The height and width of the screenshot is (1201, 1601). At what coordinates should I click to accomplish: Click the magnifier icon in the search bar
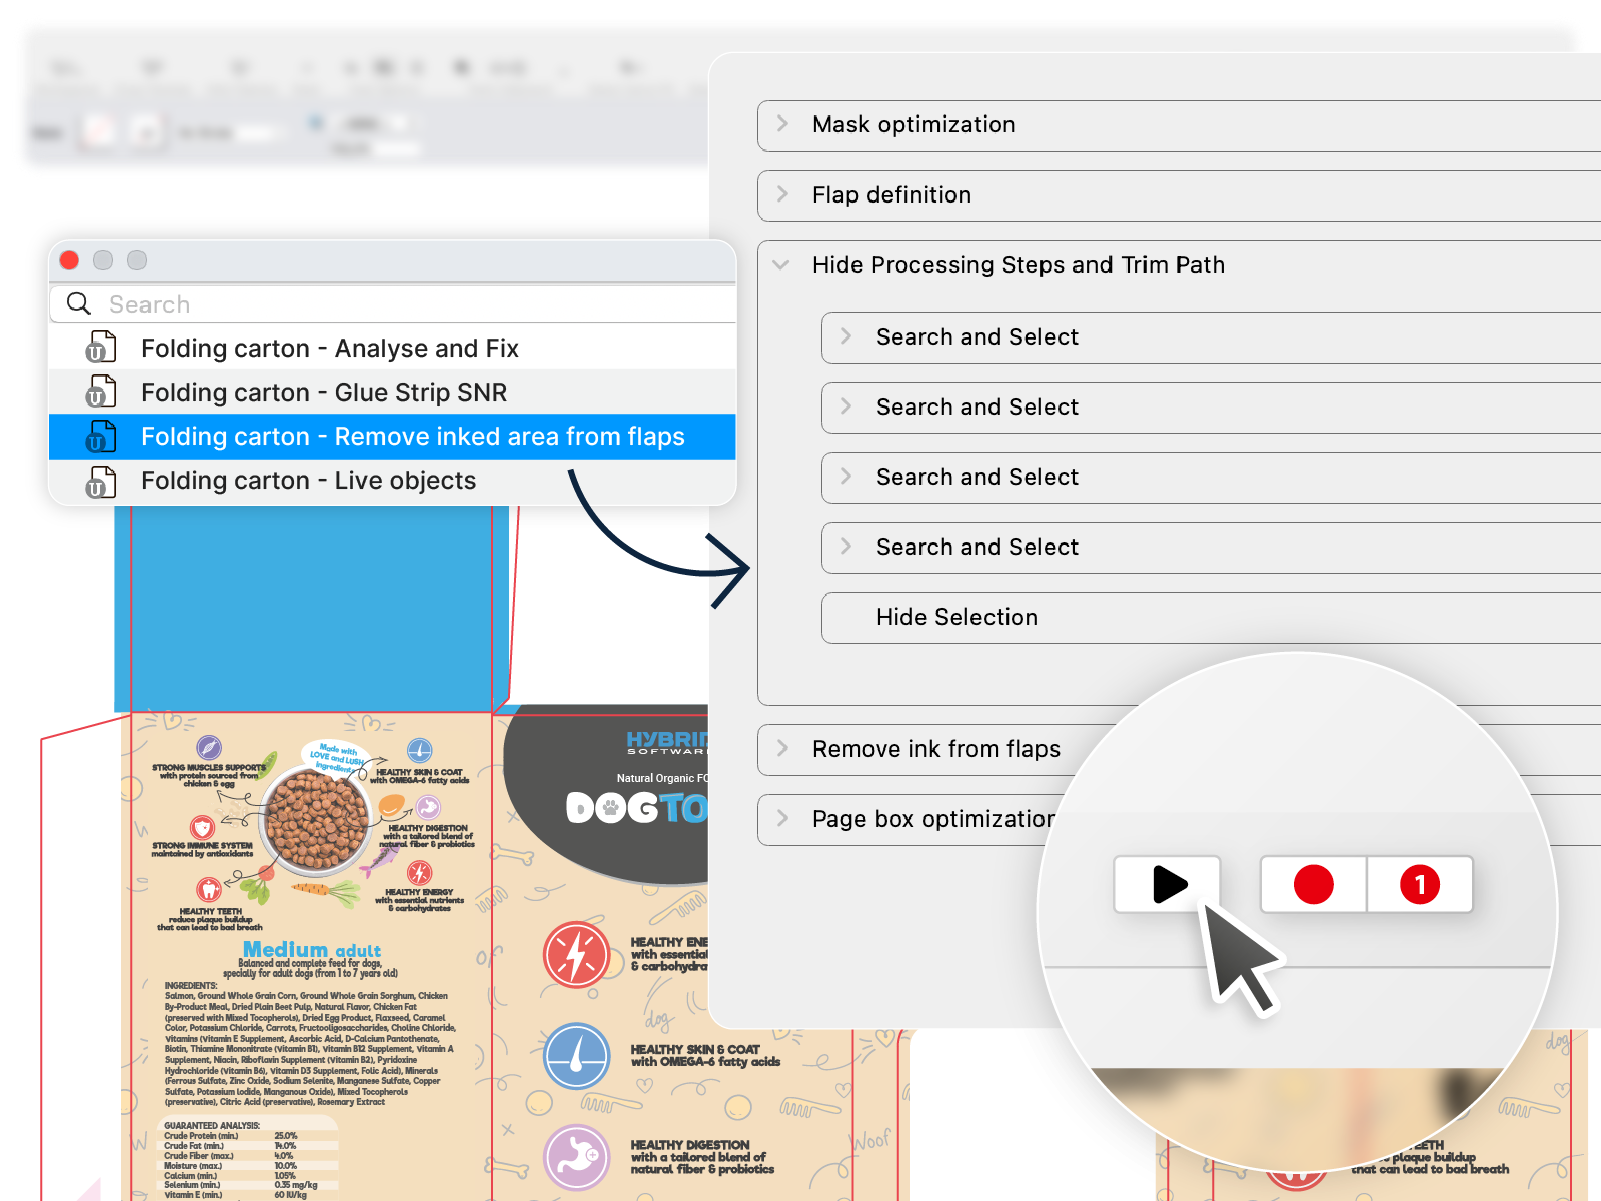(78, 303)
